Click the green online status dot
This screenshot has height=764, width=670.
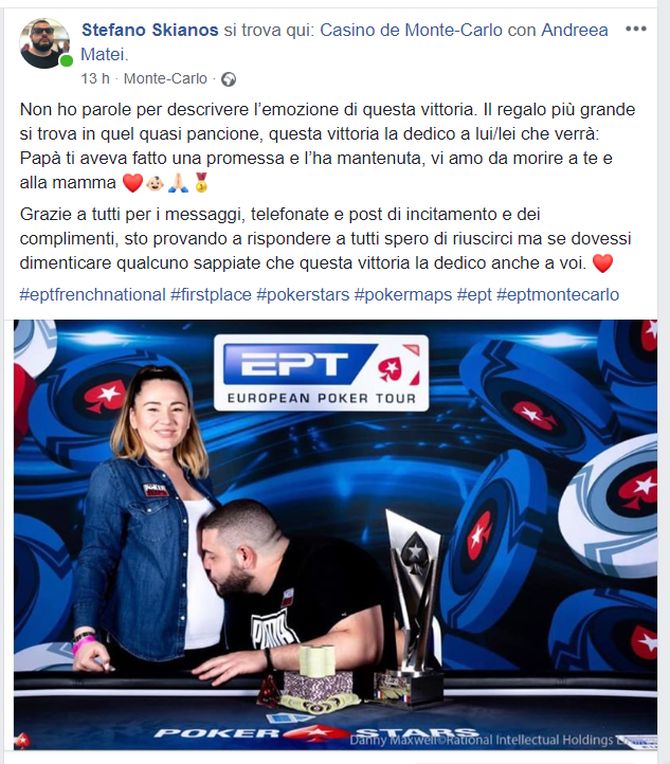pyautogui.click(x=66, y=61)
